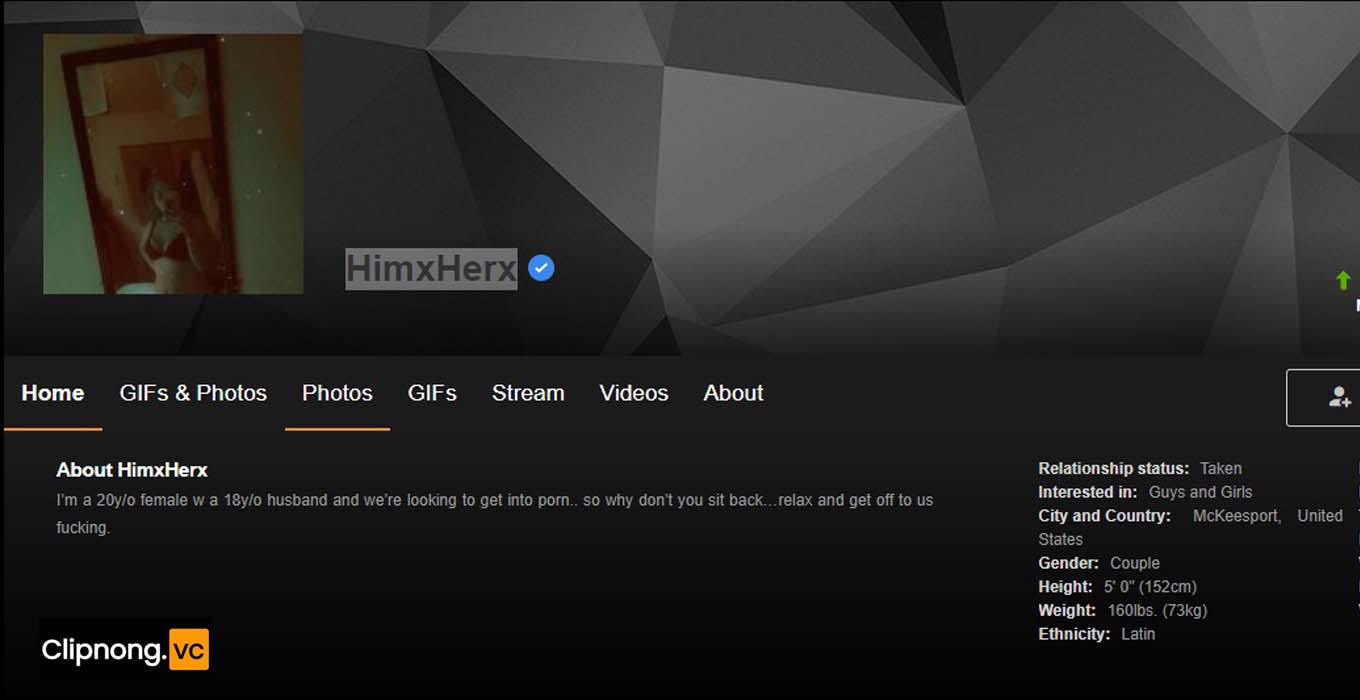This screenshot has width=1360, height=700.
Task: Click the About HimxHerx heading
Action: 132,470
